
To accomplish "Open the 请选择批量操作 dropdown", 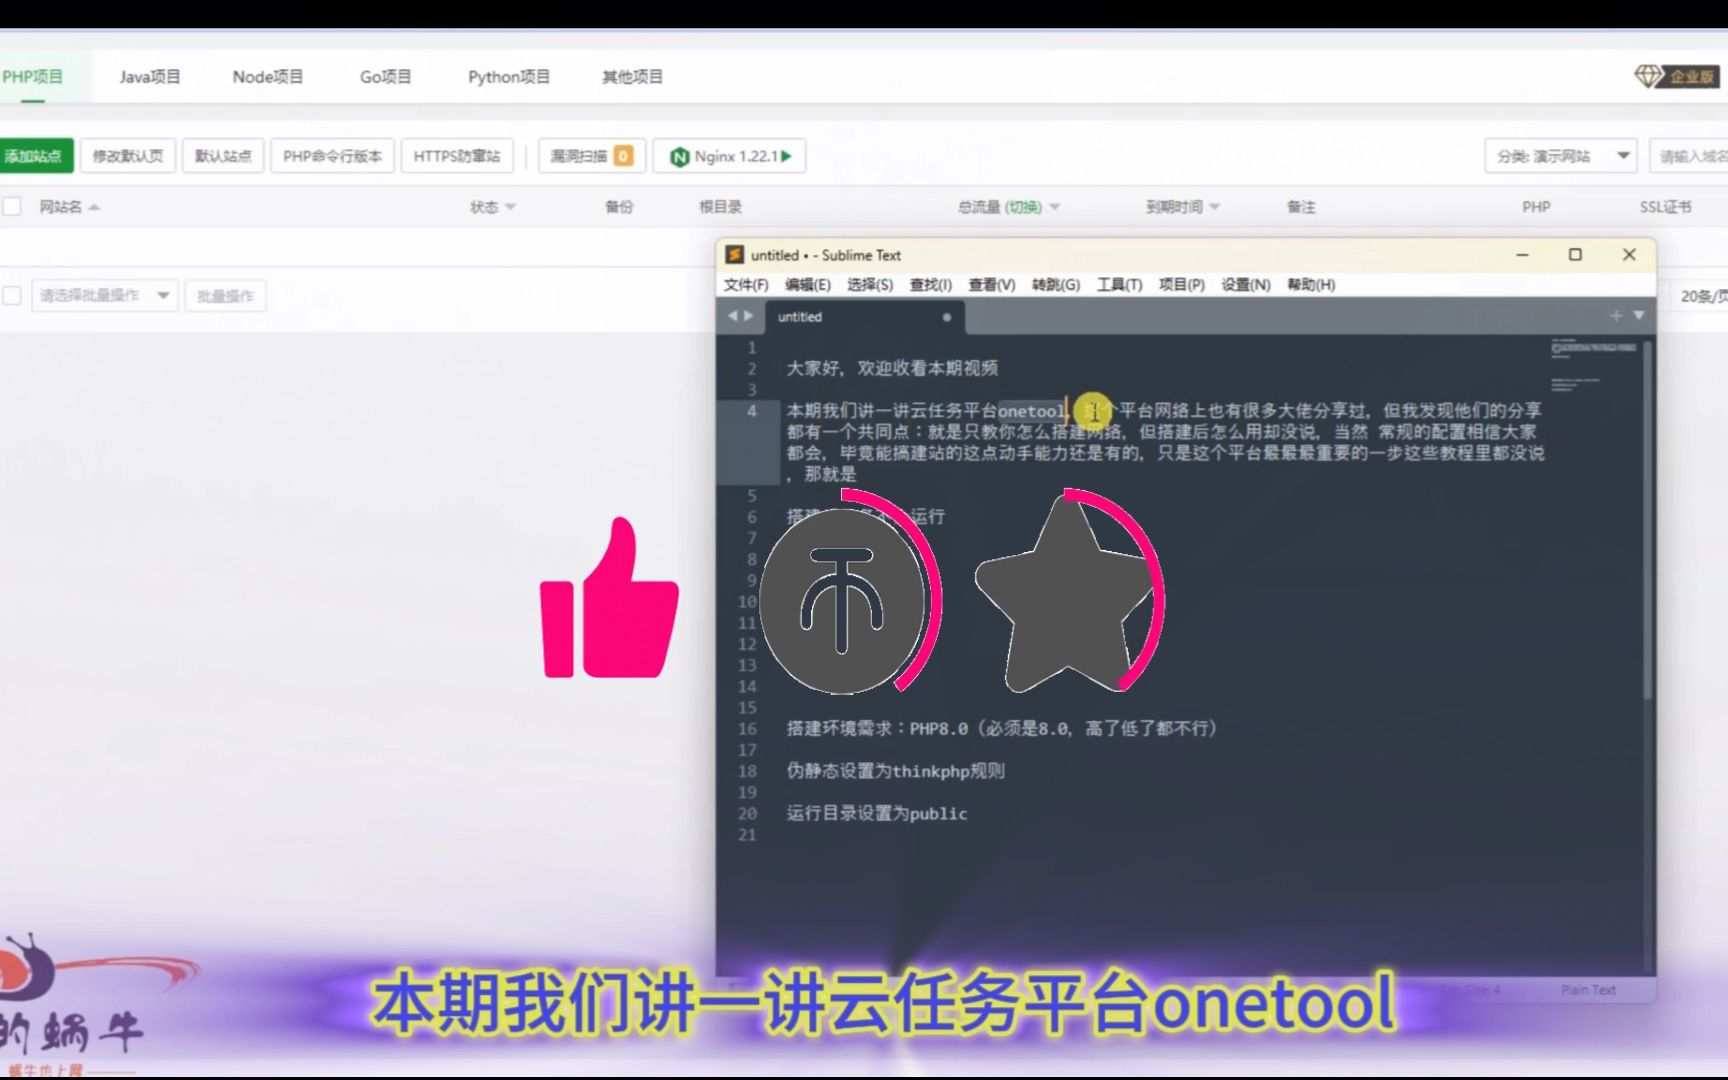I will pos(104,295).
